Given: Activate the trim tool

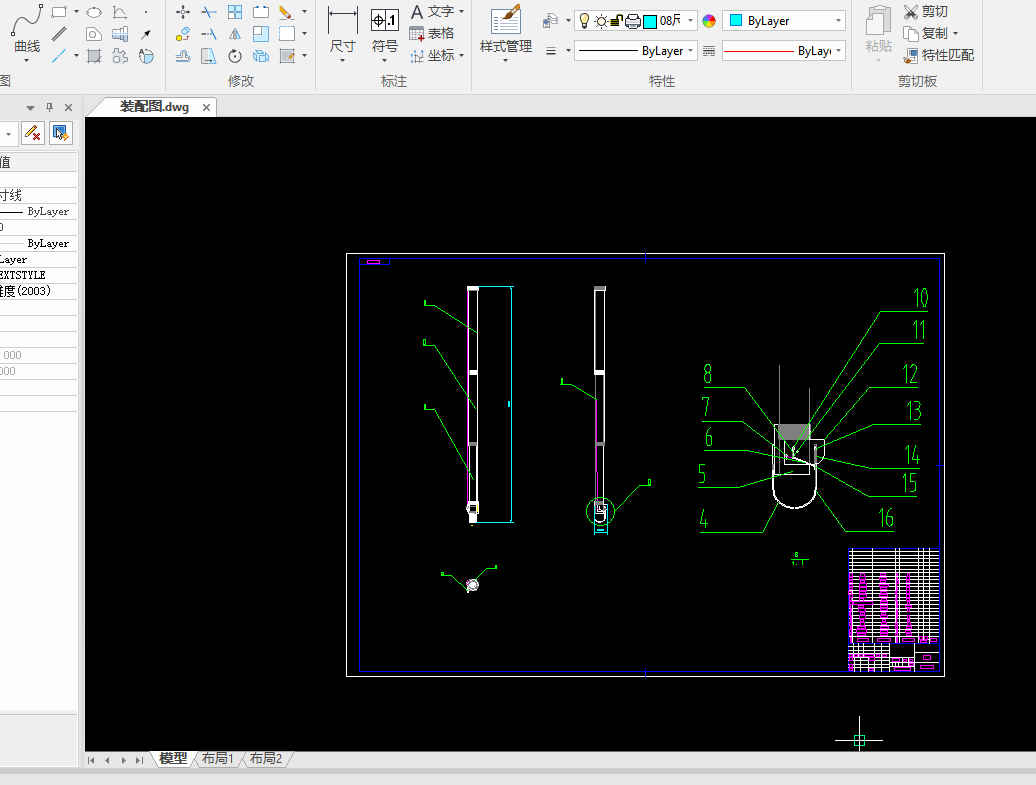Looking at the screenshot, I should tap(209, 12).
